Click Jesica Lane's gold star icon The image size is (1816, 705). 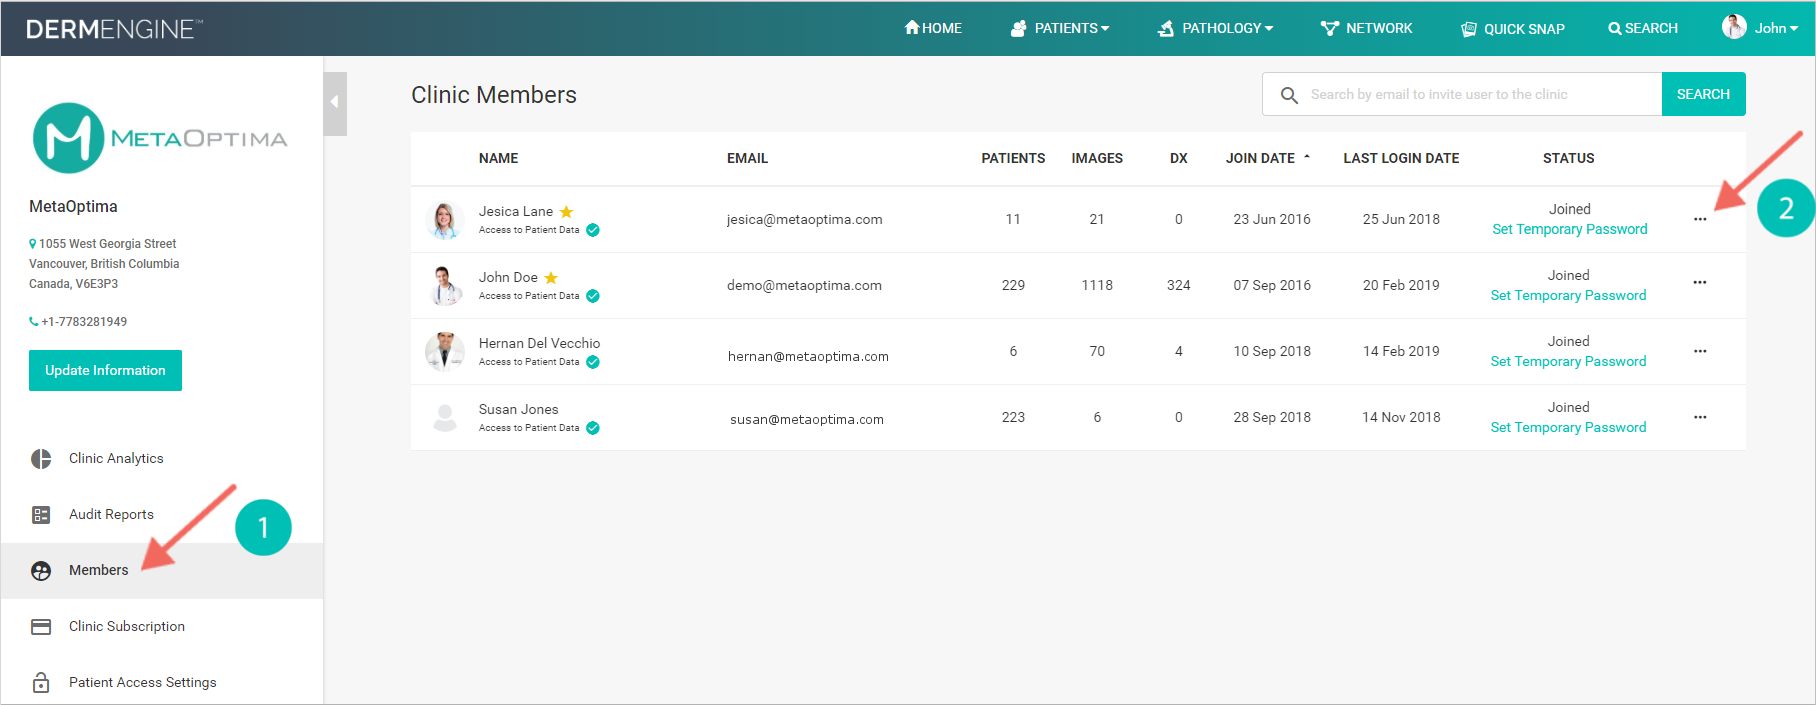[566, 212]
